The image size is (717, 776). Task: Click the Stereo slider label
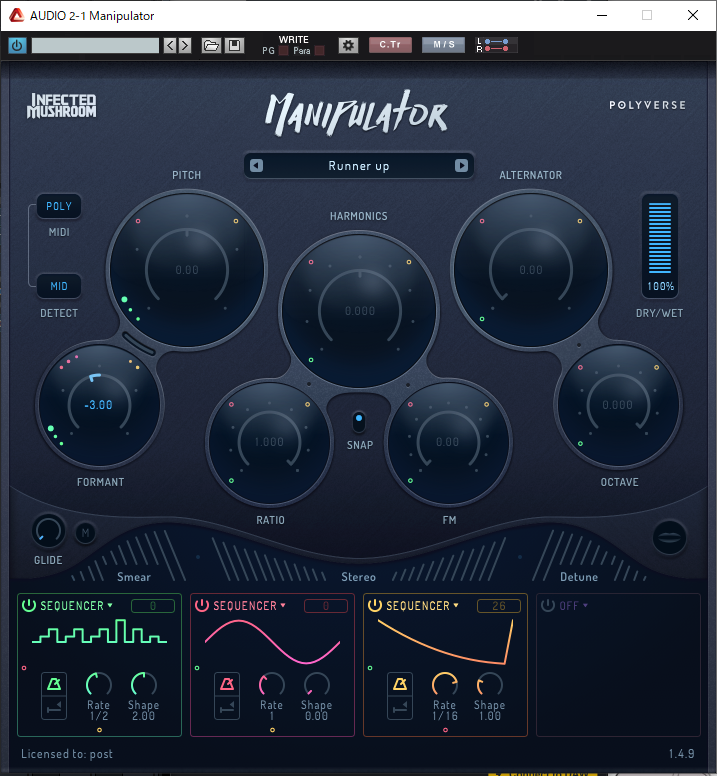(358, 577)
